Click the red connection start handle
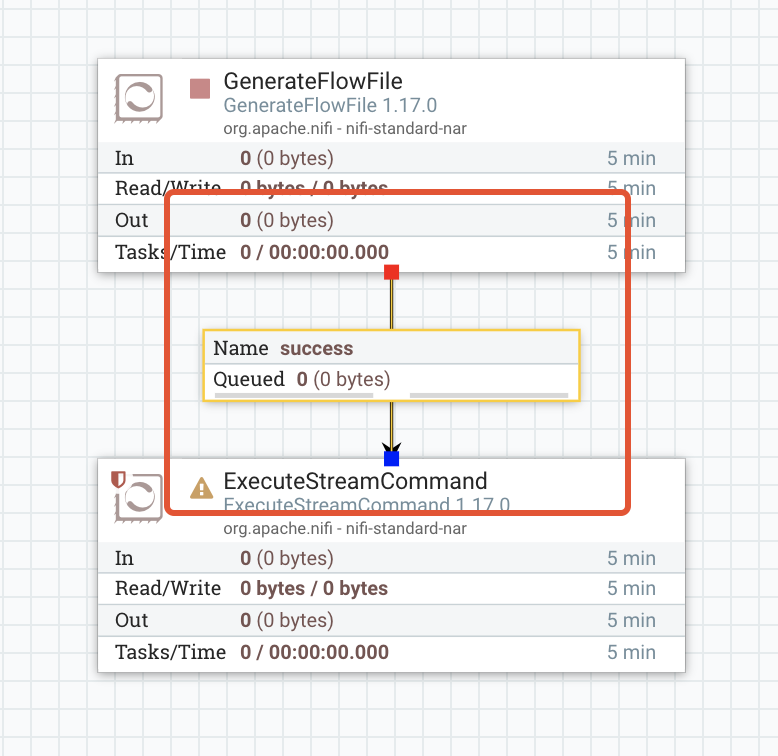 point(391,272)
